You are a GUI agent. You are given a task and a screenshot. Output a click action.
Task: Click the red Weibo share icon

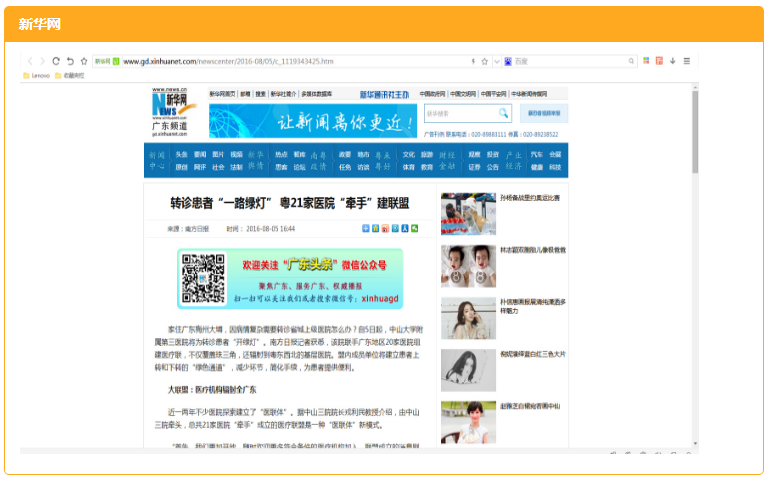(x=385, y=228)
